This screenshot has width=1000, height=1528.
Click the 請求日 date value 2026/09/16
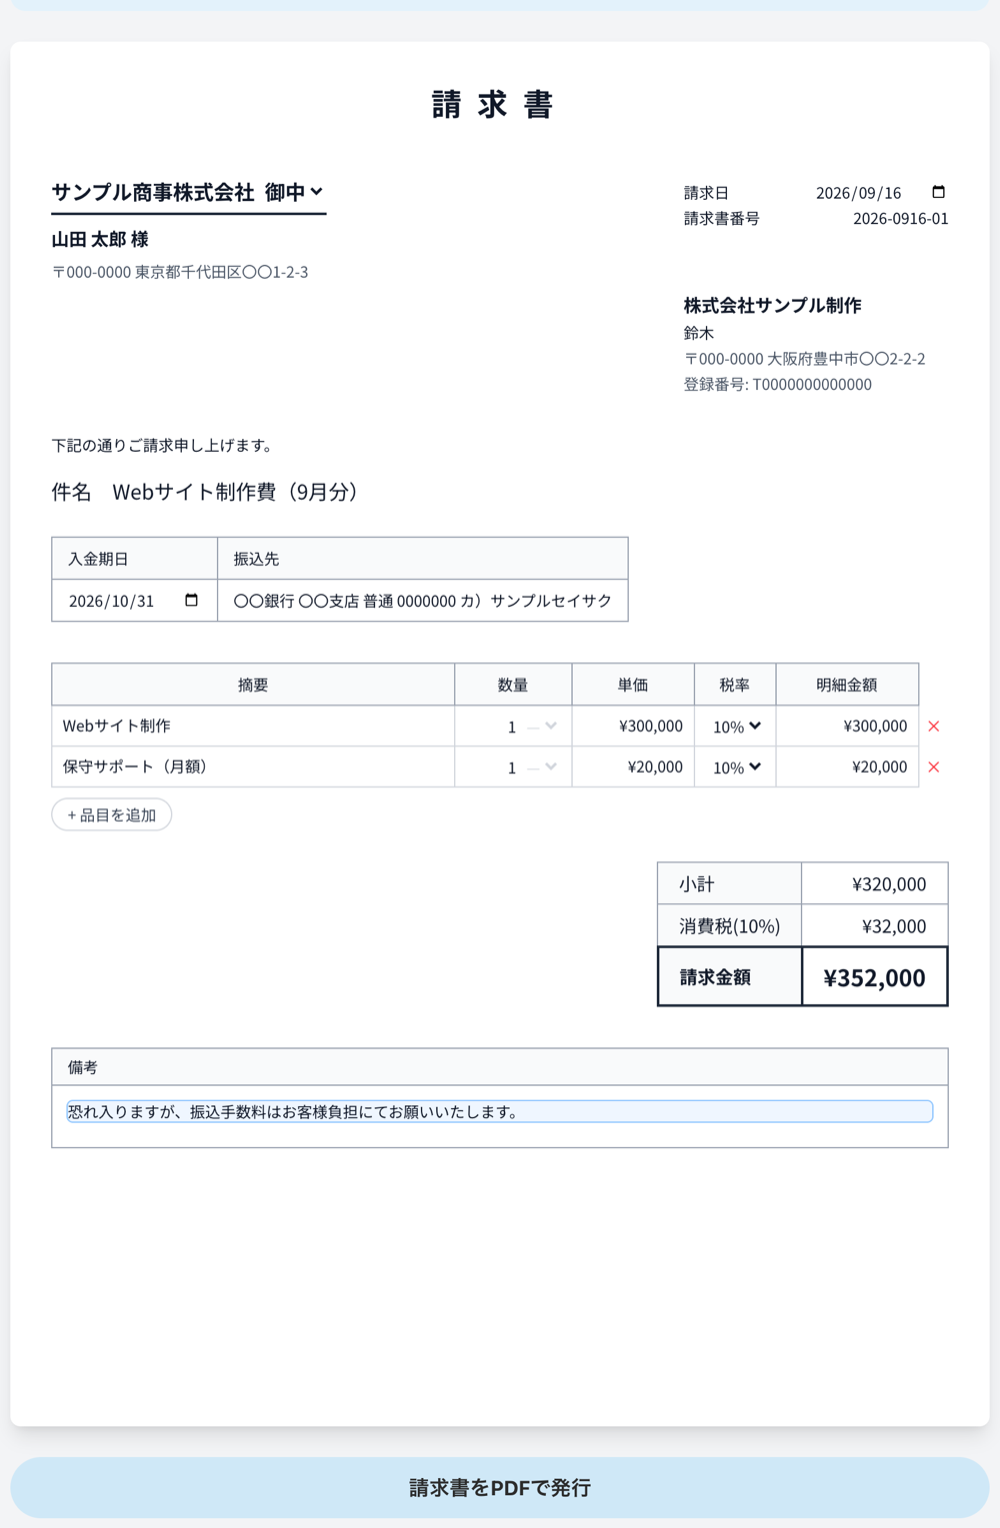858,193
